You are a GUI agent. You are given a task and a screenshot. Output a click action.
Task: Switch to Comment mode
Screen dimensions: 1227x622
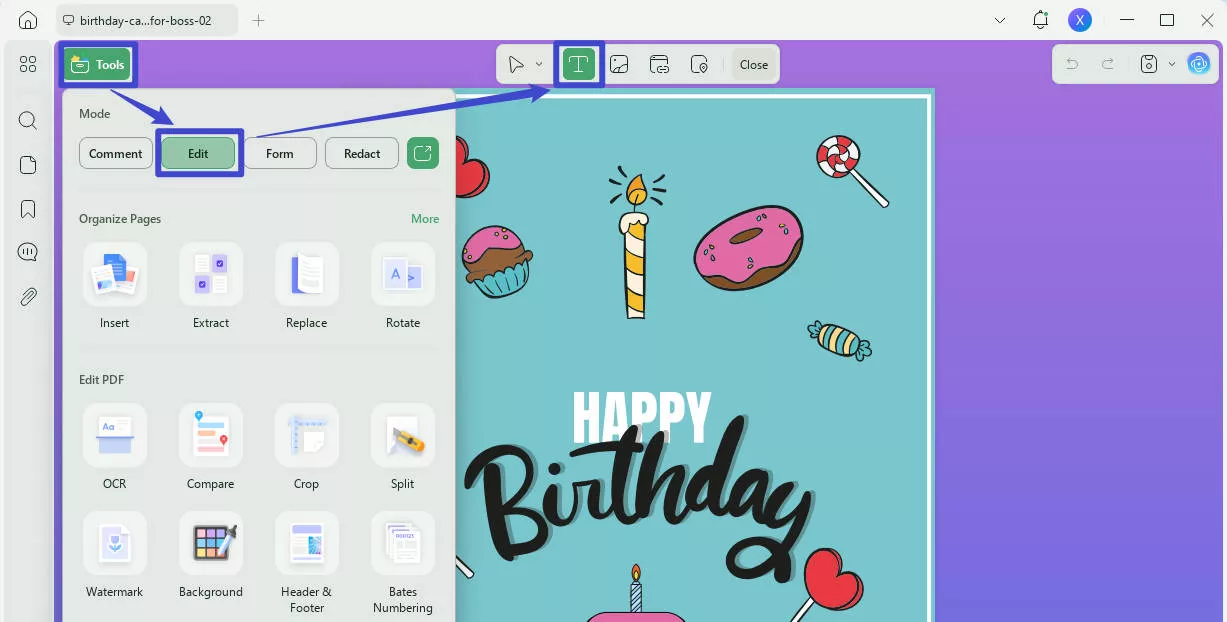(115, 153)
